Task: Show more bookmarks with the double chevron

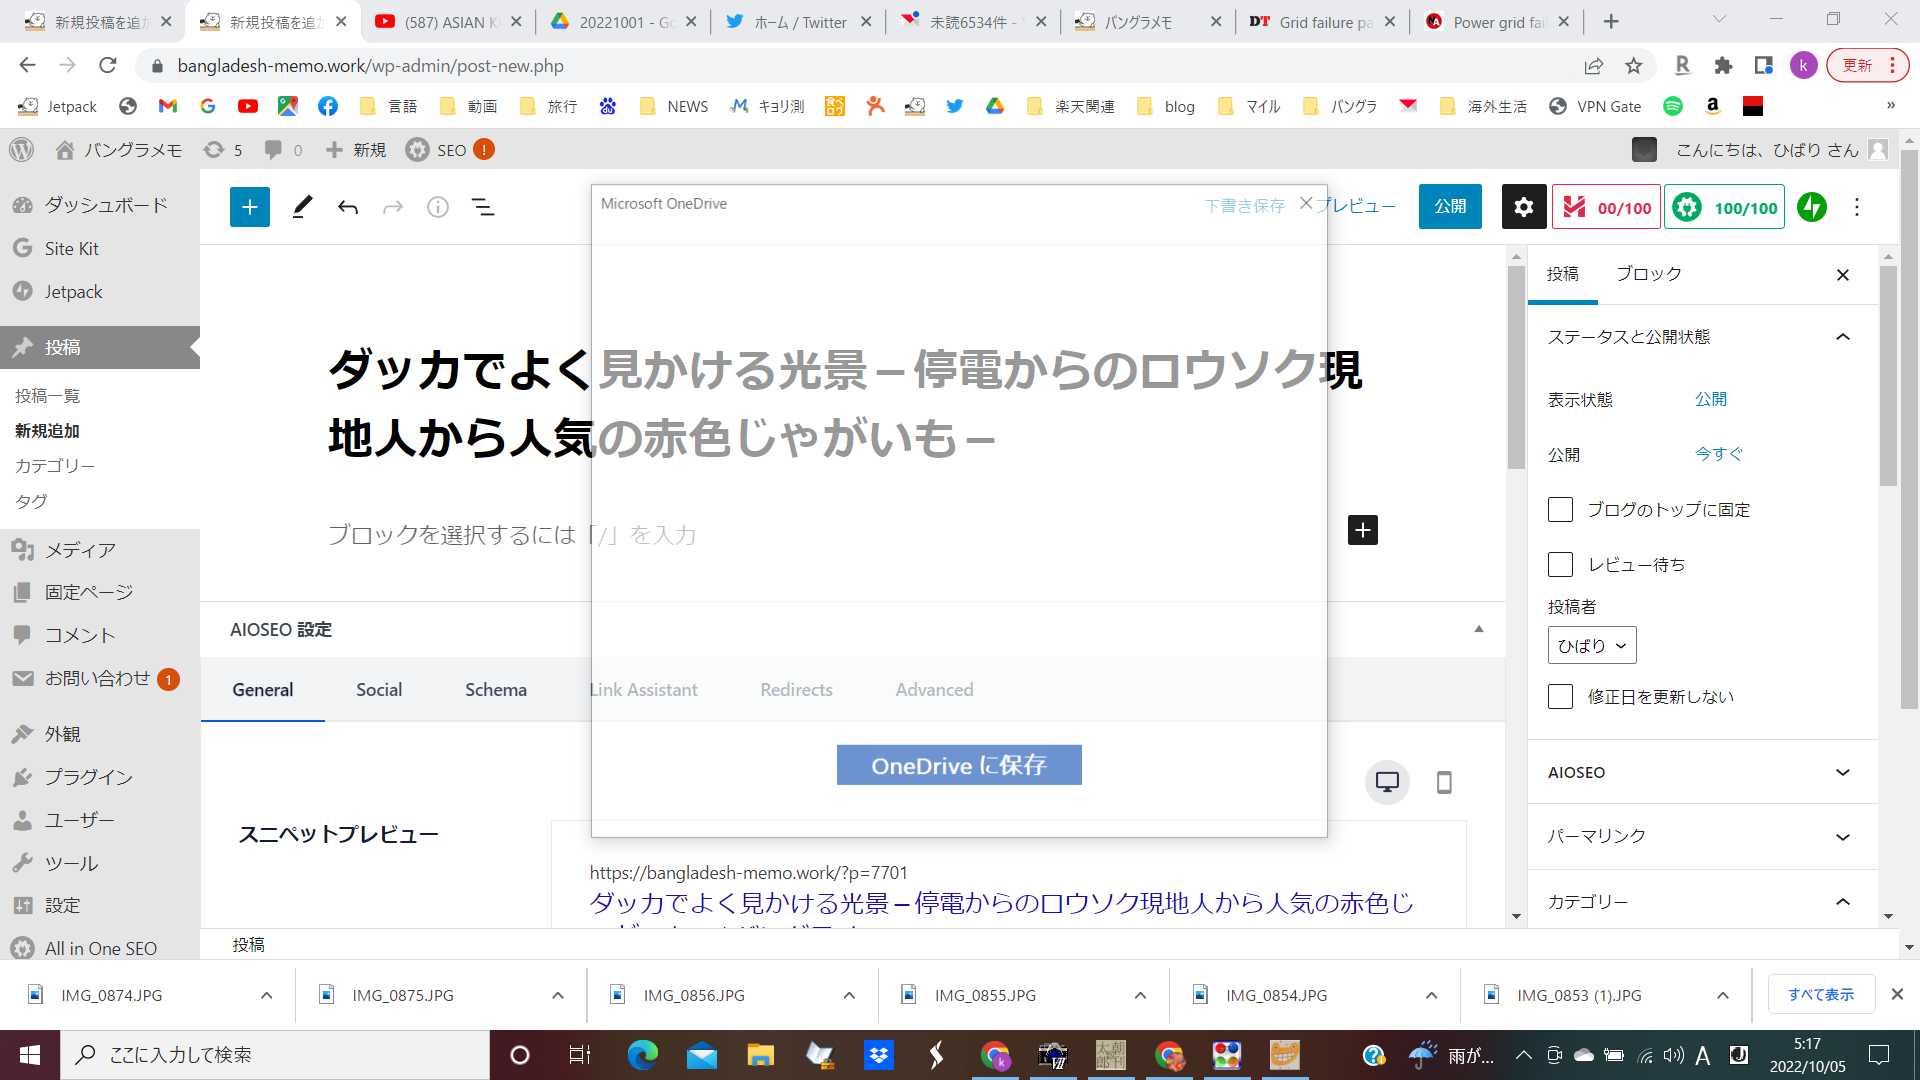Action: 1890,106
